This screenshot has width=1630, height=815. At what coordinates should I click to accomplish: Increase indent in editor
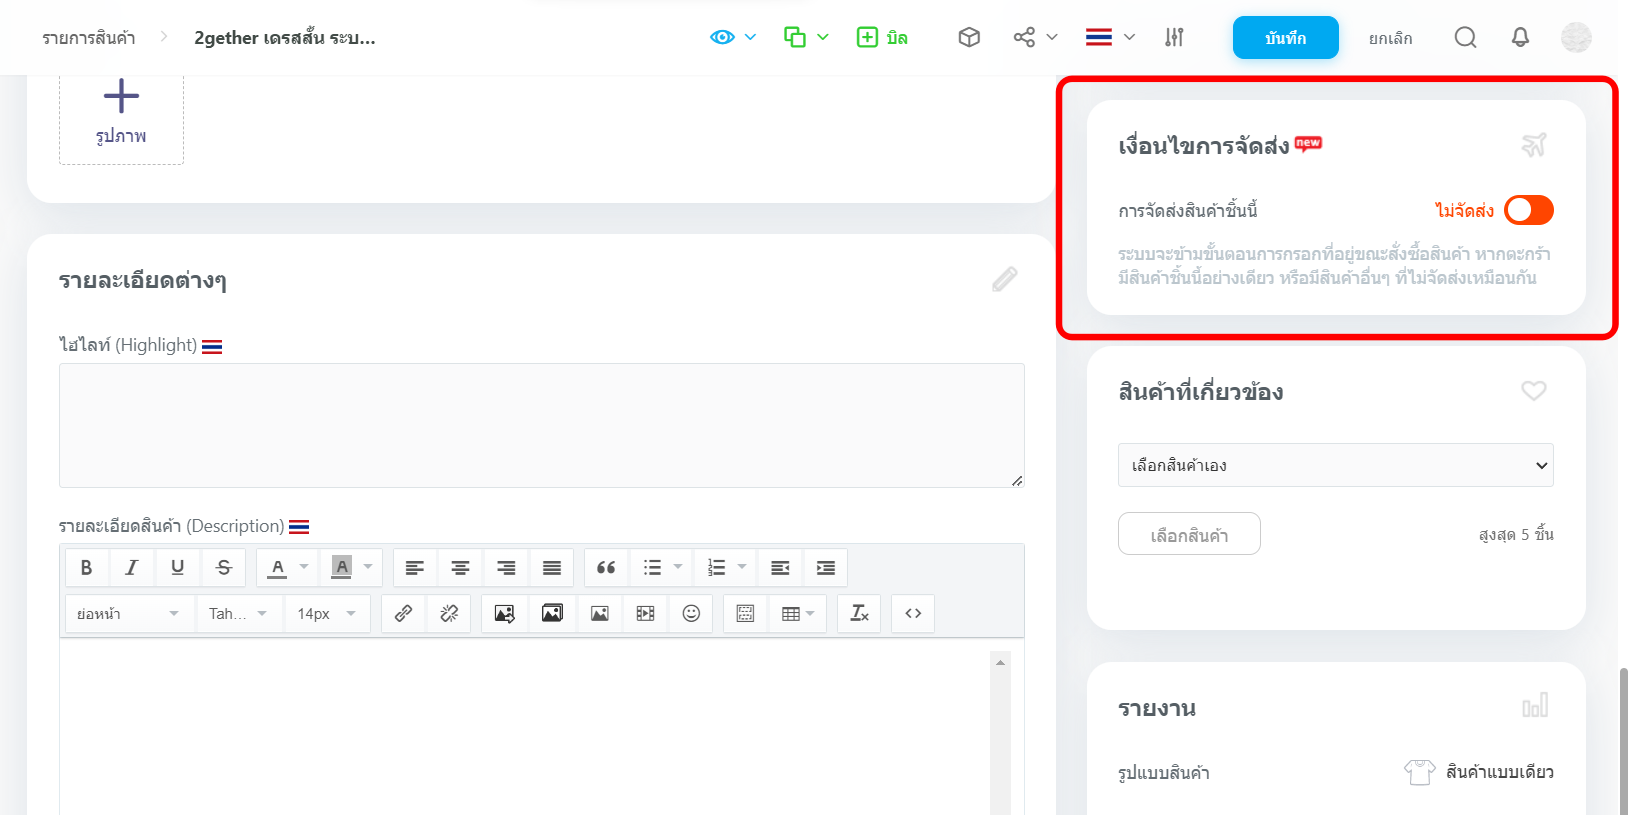(826, 567)
